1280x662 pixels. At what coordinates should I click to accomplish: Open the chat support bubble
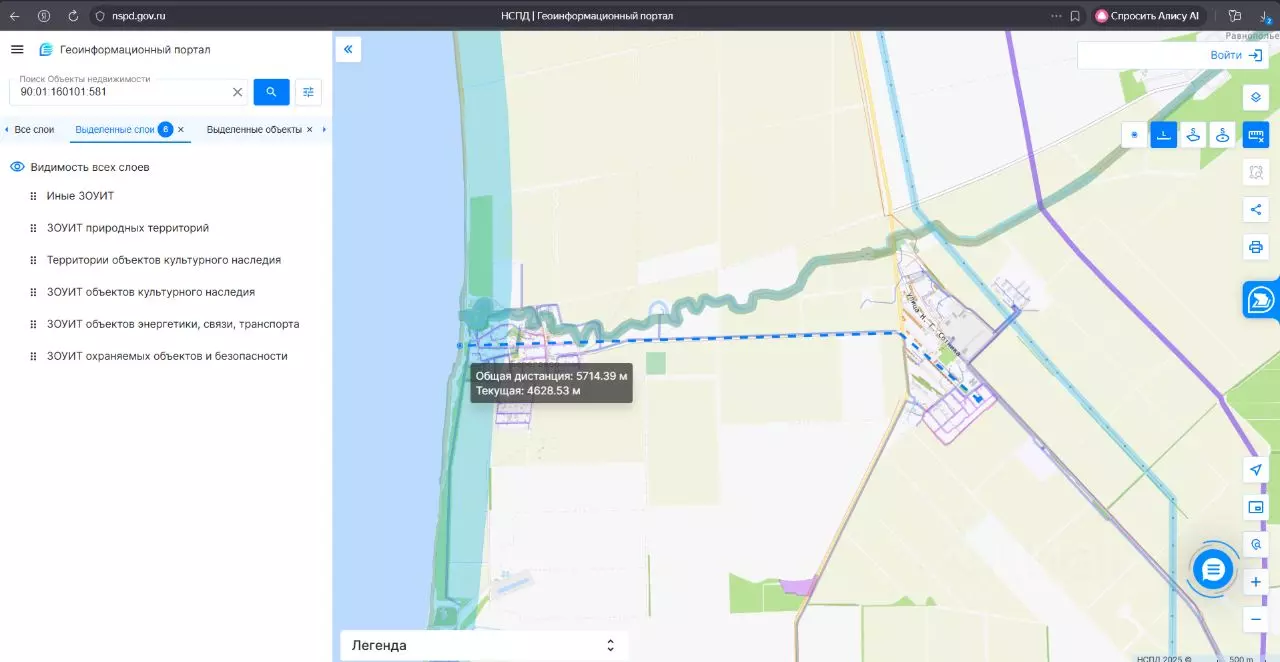[1213, 569]
